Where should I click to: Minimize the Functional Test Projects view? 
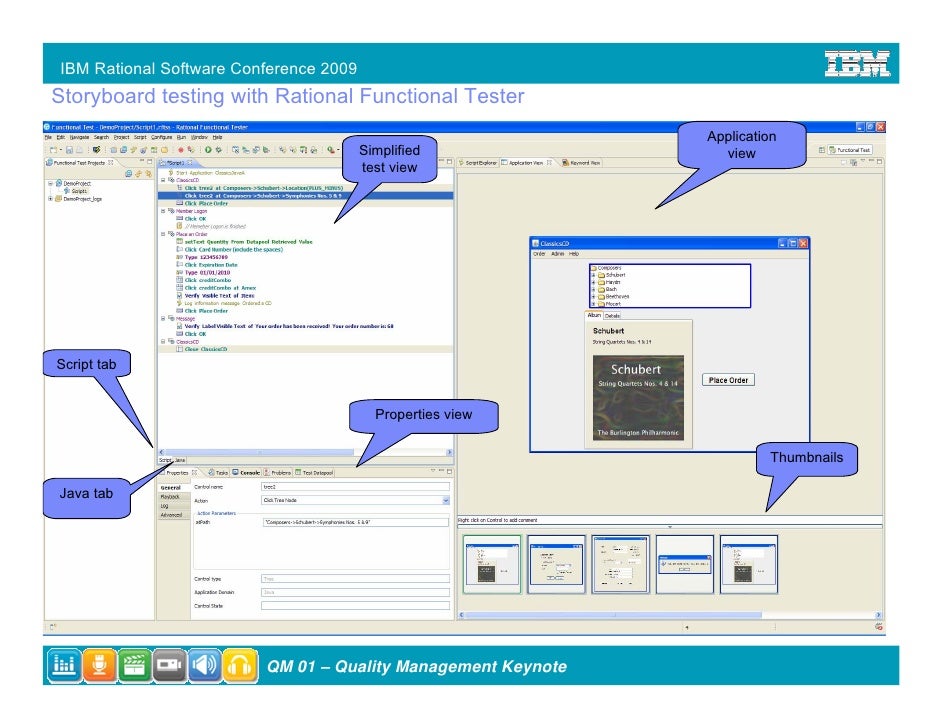142,162
